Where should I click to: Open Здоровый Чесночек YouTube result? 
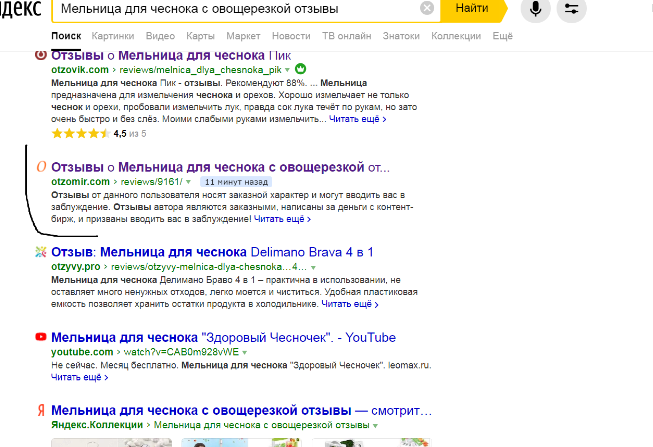coord(223,337)
